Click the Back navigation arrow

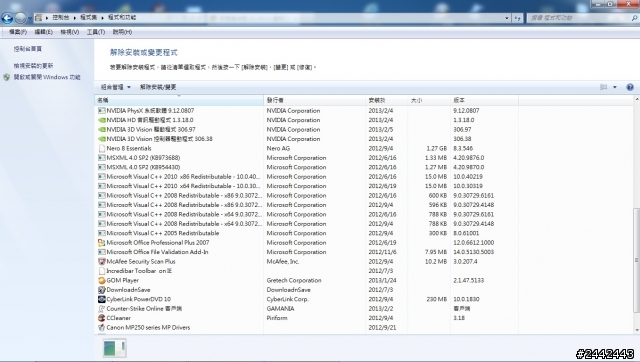(7, 18)
